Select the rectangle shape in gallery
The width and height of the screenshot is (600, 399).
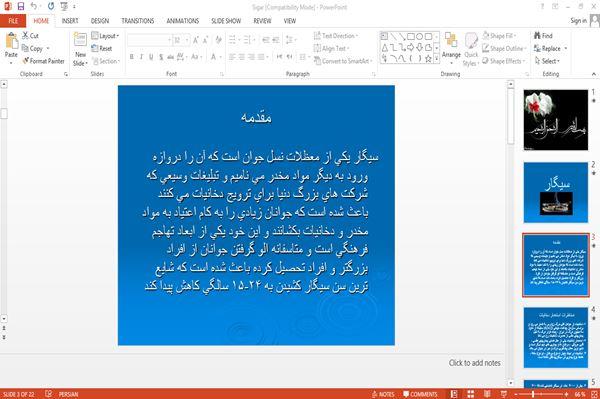[x=411, y=37]
